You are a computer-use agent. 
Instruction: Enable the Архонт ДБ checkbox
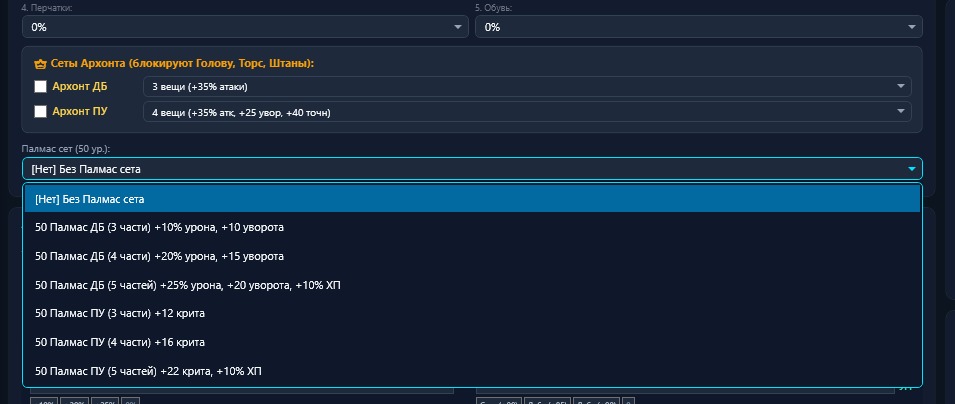tap(40, 87)
